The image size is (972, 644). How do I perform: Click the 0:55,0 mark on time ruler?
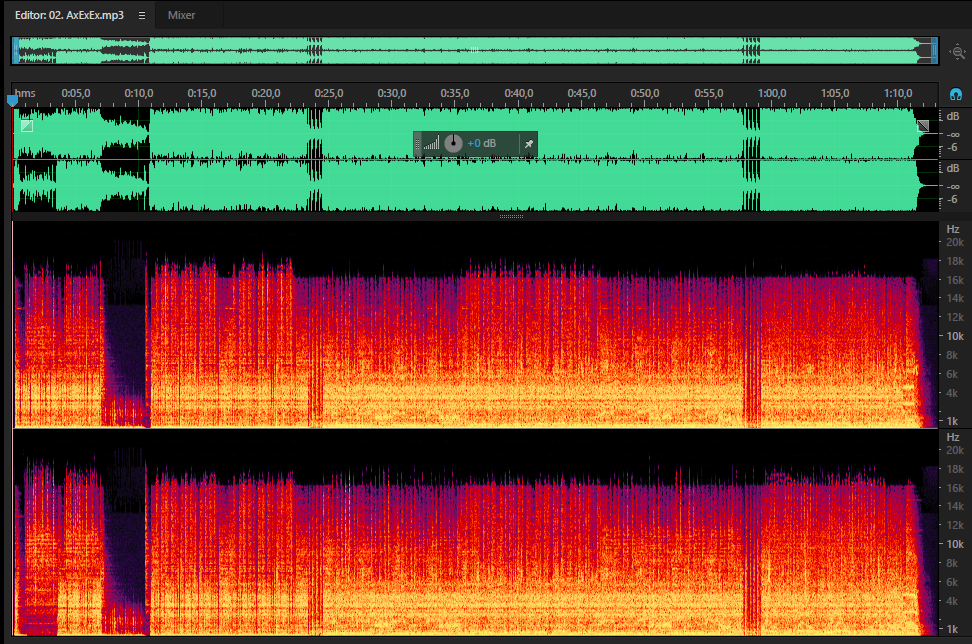709,93
